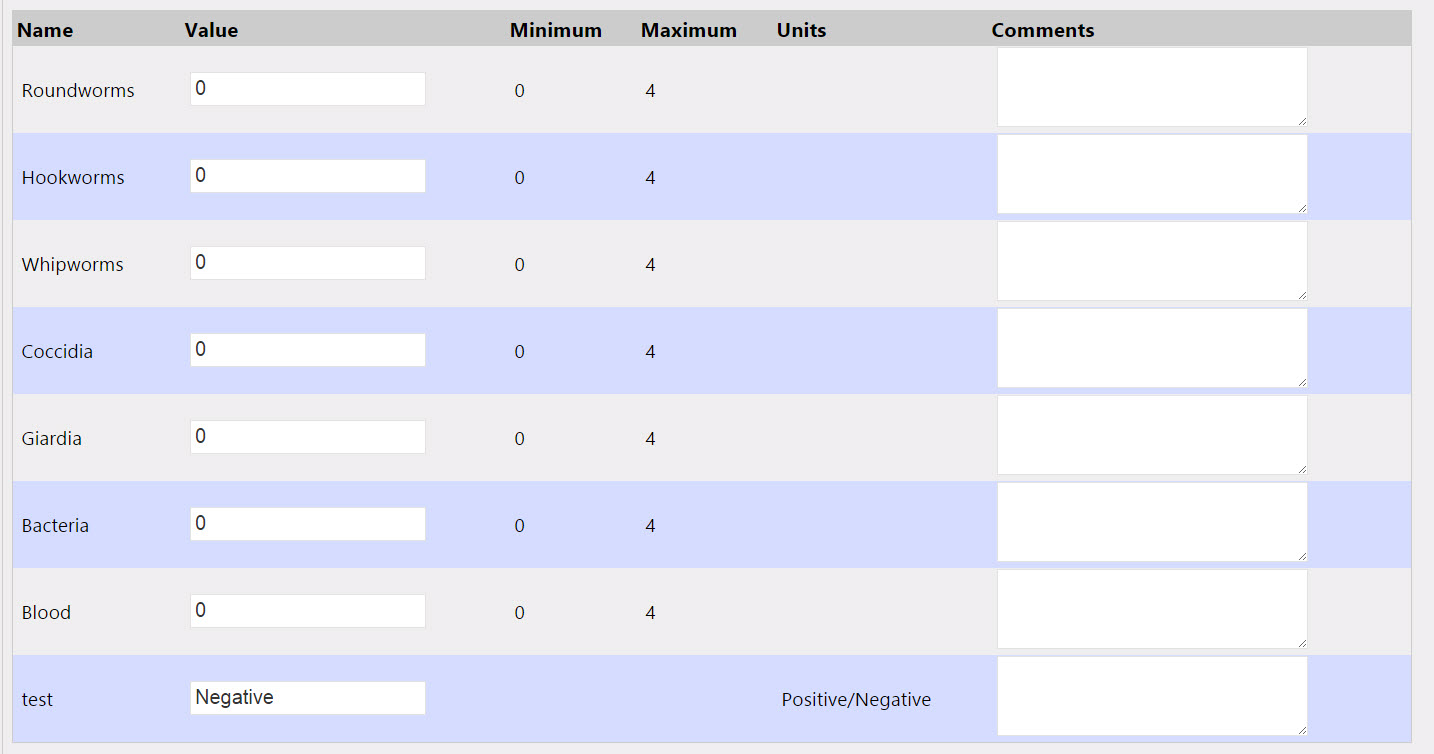Focus the Roundworms comments box
The image size is (1434, 754).
[x=1152, y=87]
